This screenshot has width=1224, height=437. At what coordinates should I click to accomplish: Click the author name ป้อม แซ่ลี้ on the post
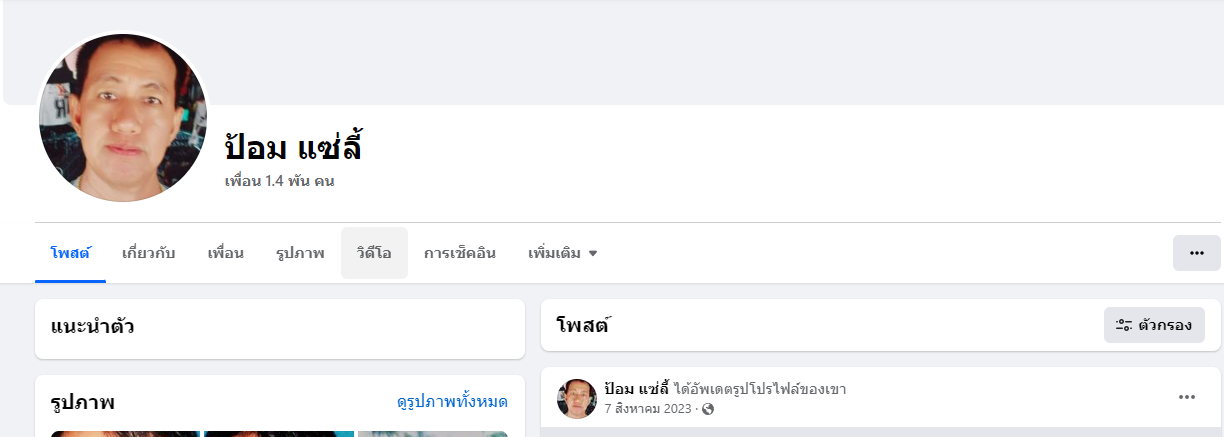(636, 389)
